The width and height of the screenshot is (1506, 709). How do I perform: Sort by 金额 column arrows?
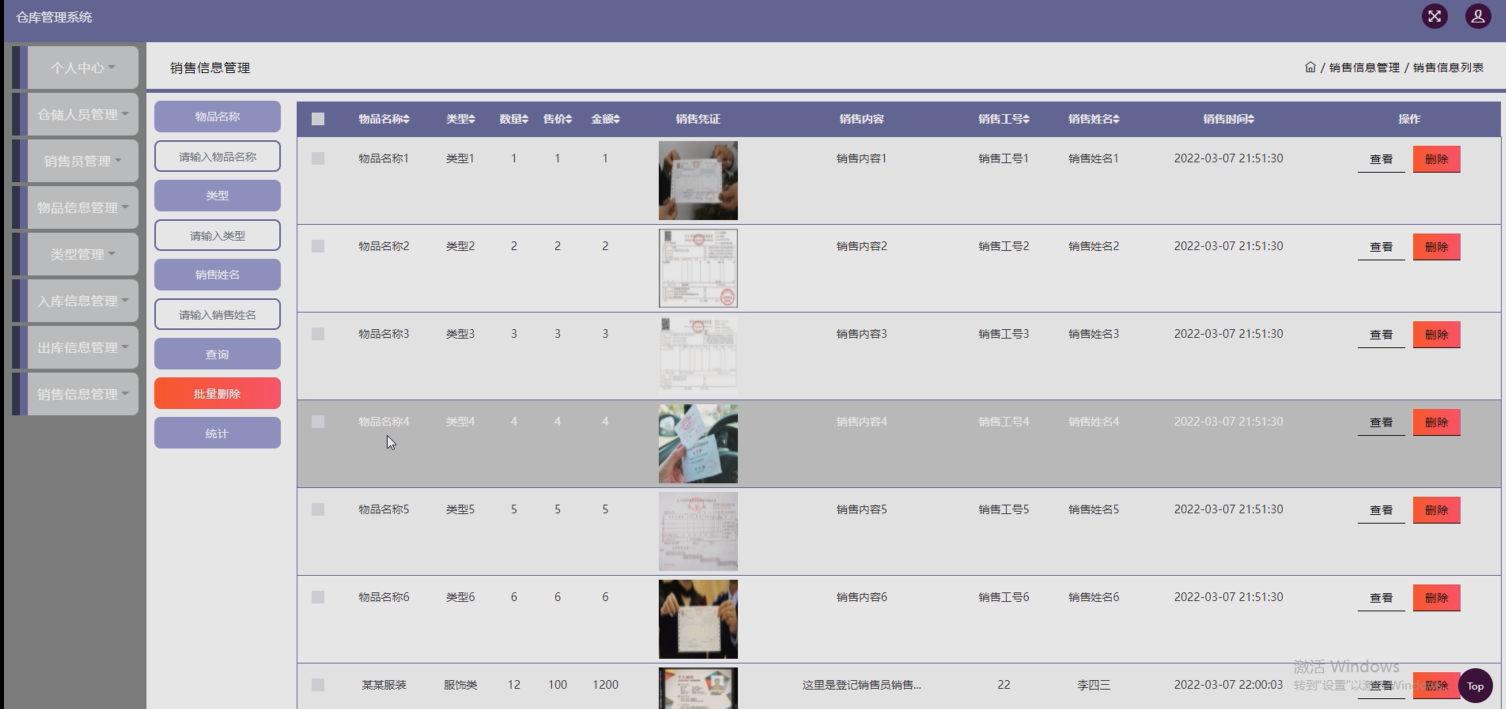click(617, 119)
